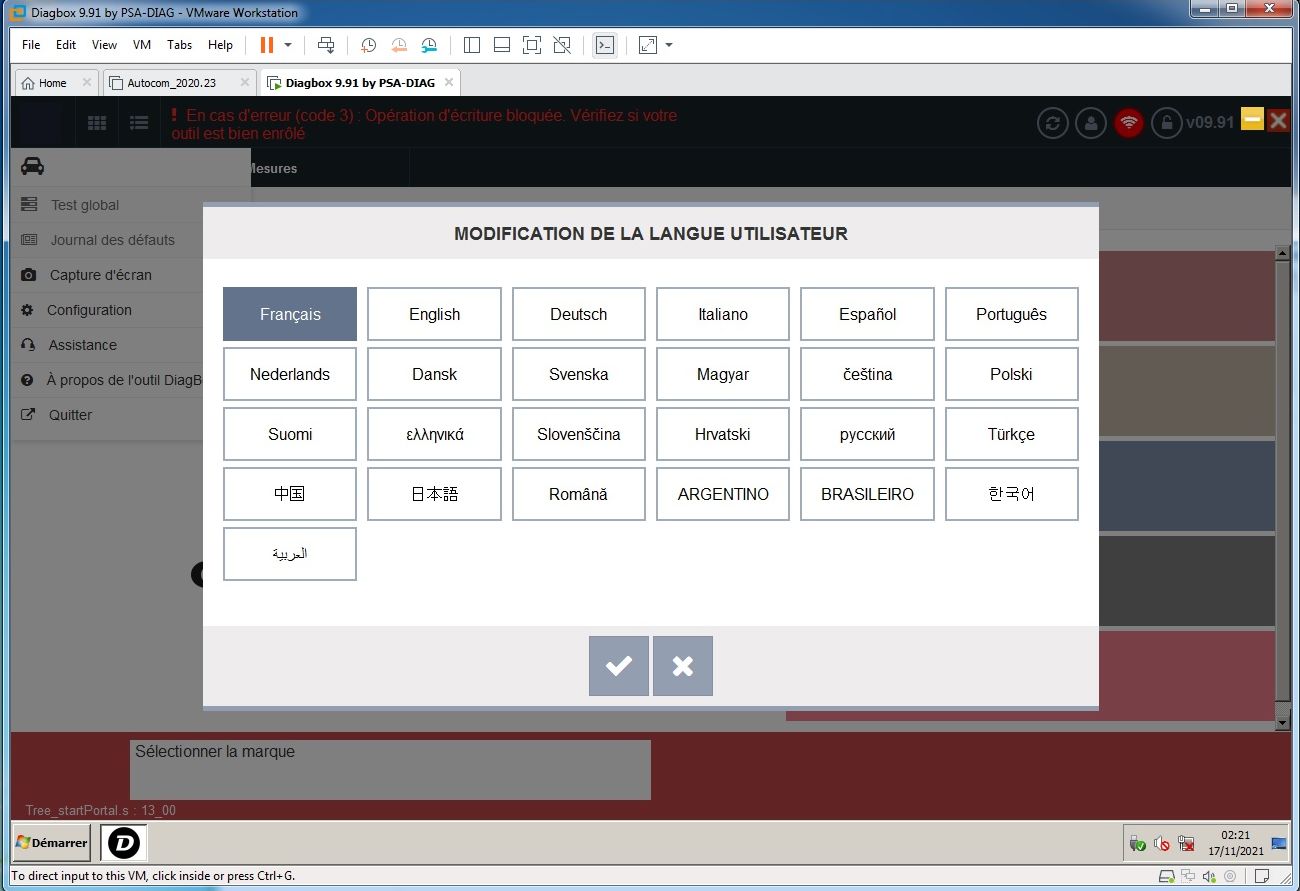Click the padlock icon next to v09.91
Viewport: 1300px width, 891px height.
1166,123
